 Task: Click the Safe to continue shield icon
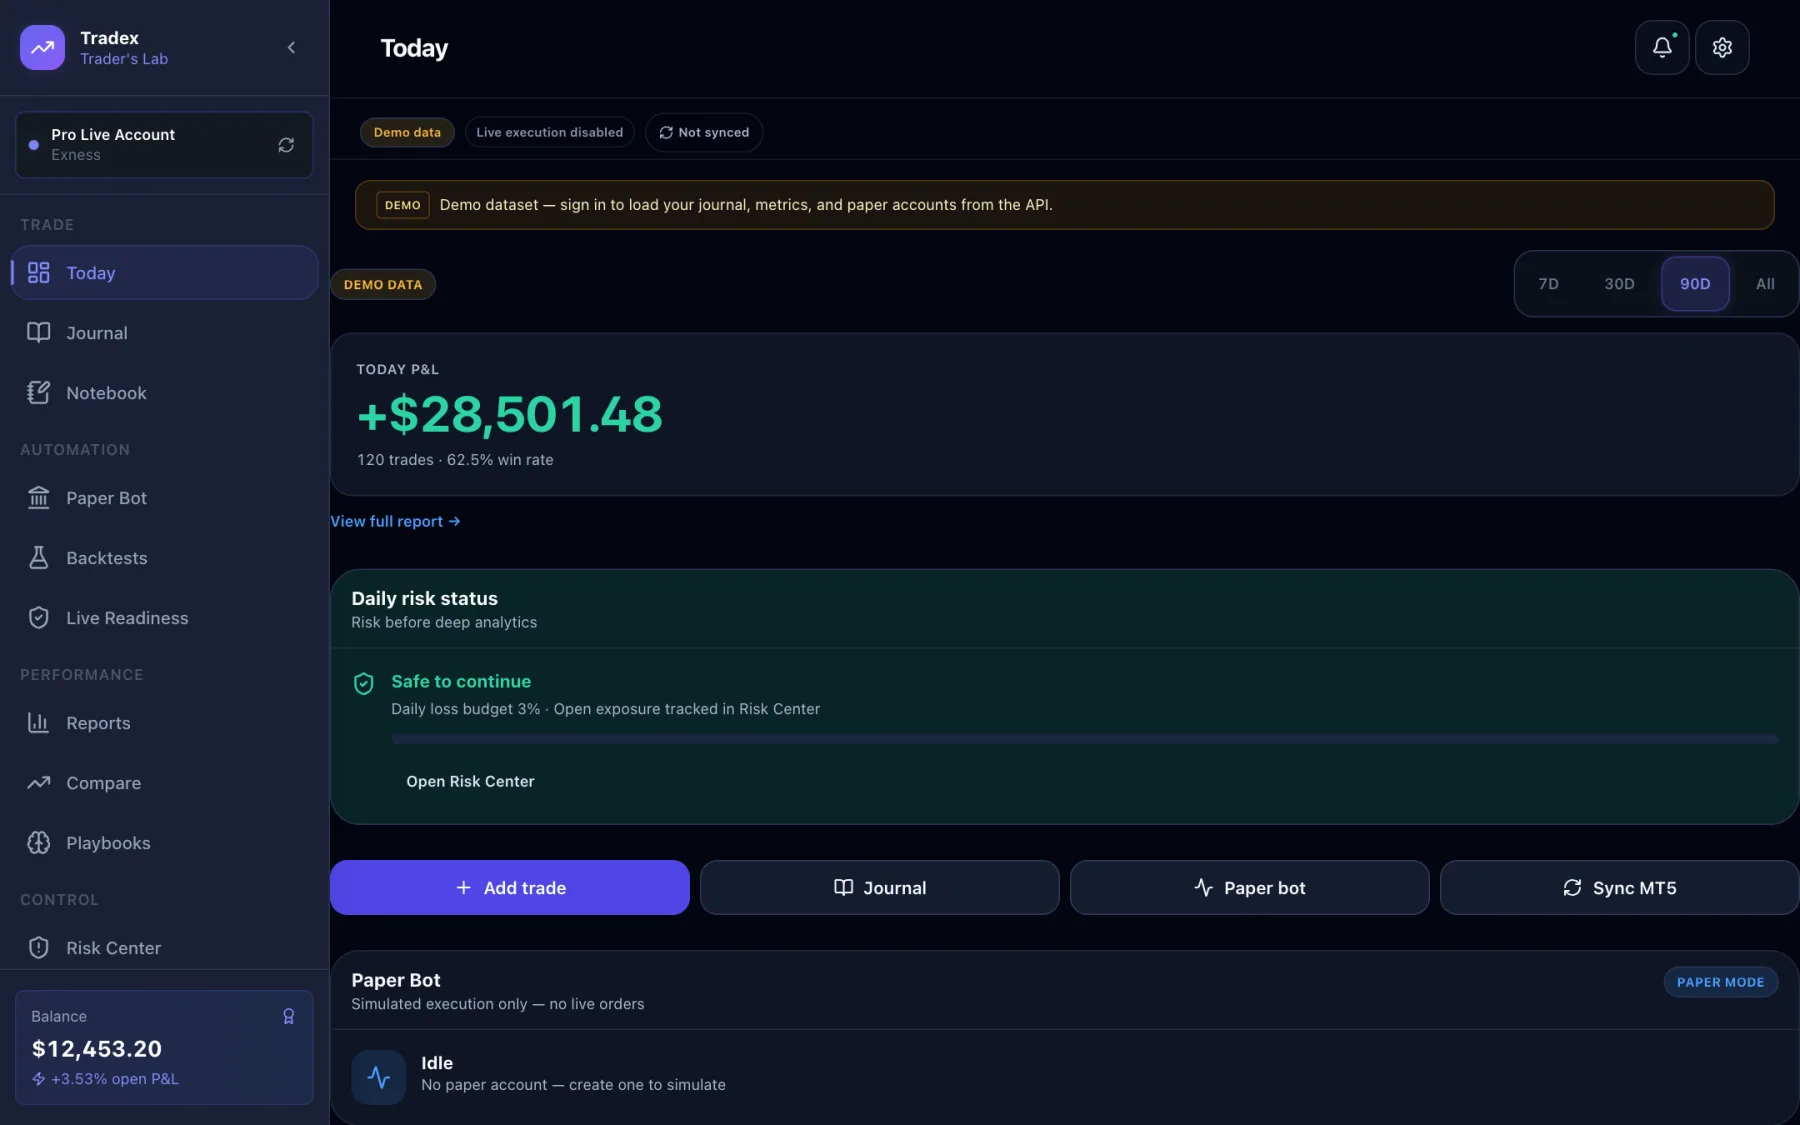pyautogui.click(x=364, y=684)
